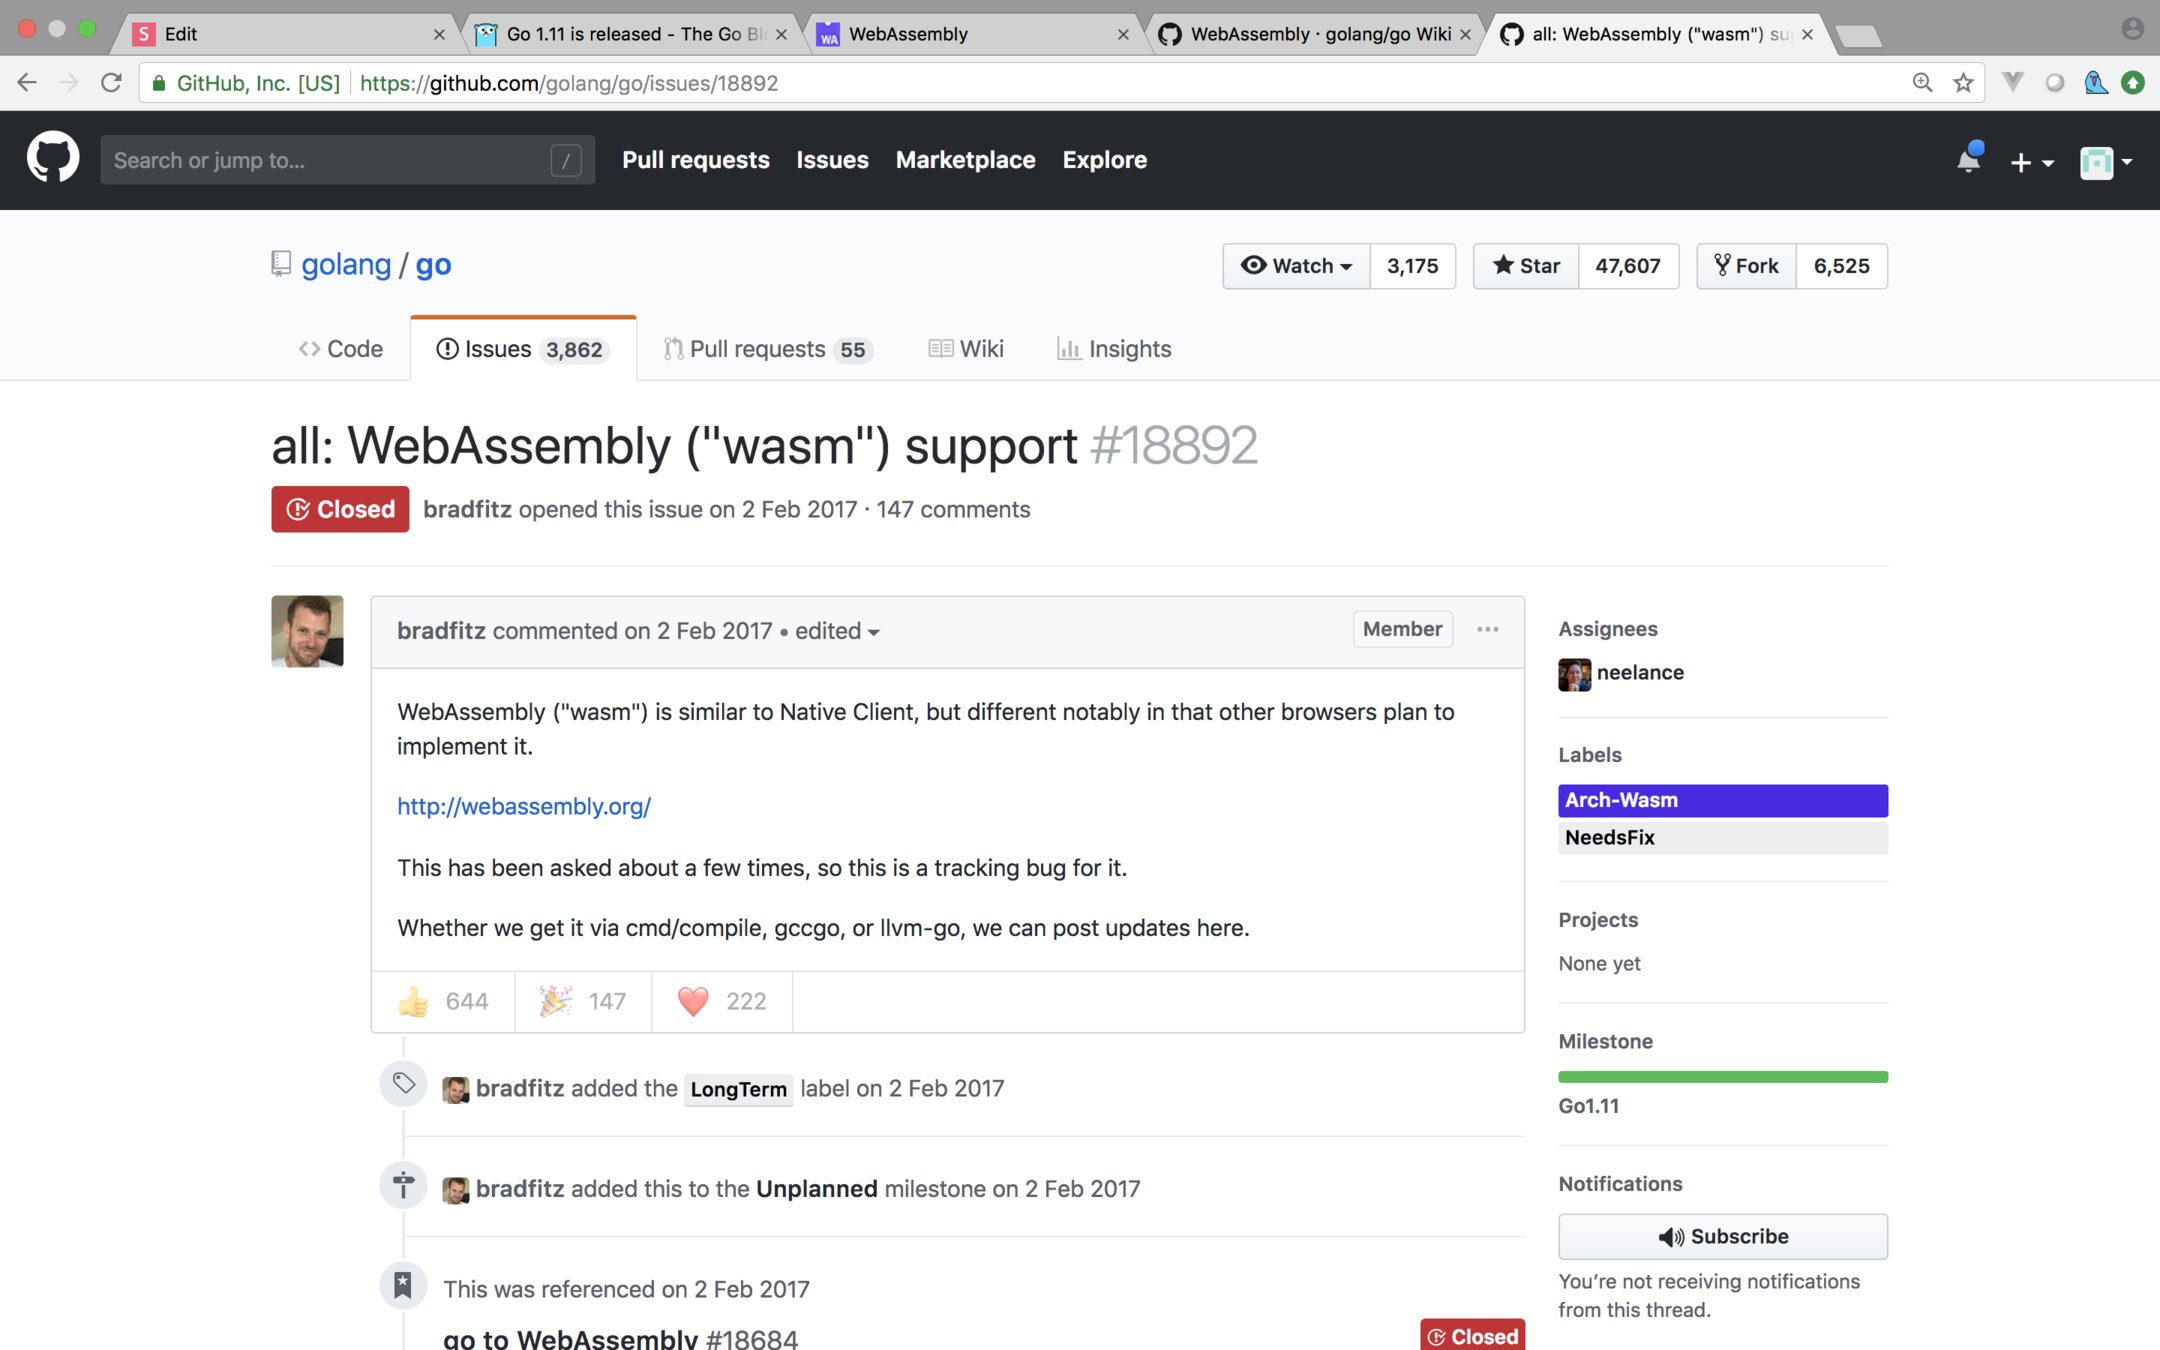This screenshot has width=2160, height=1350.
Task: Click the GitHub Octocat logo
Action: tap(52, 158)
